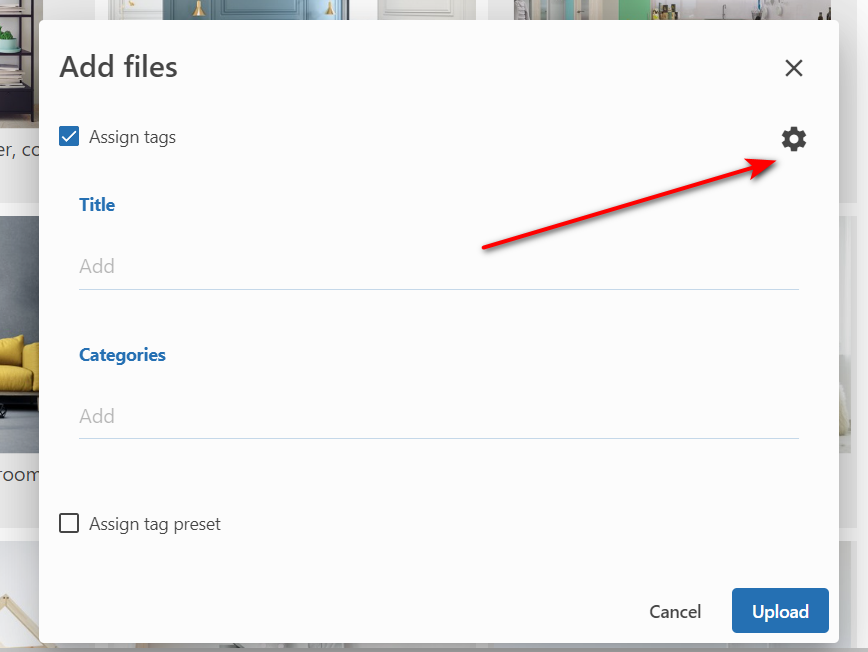This screenshot has height=652, width=868.
Task: Close the Add files dialog
Action: 793,68
